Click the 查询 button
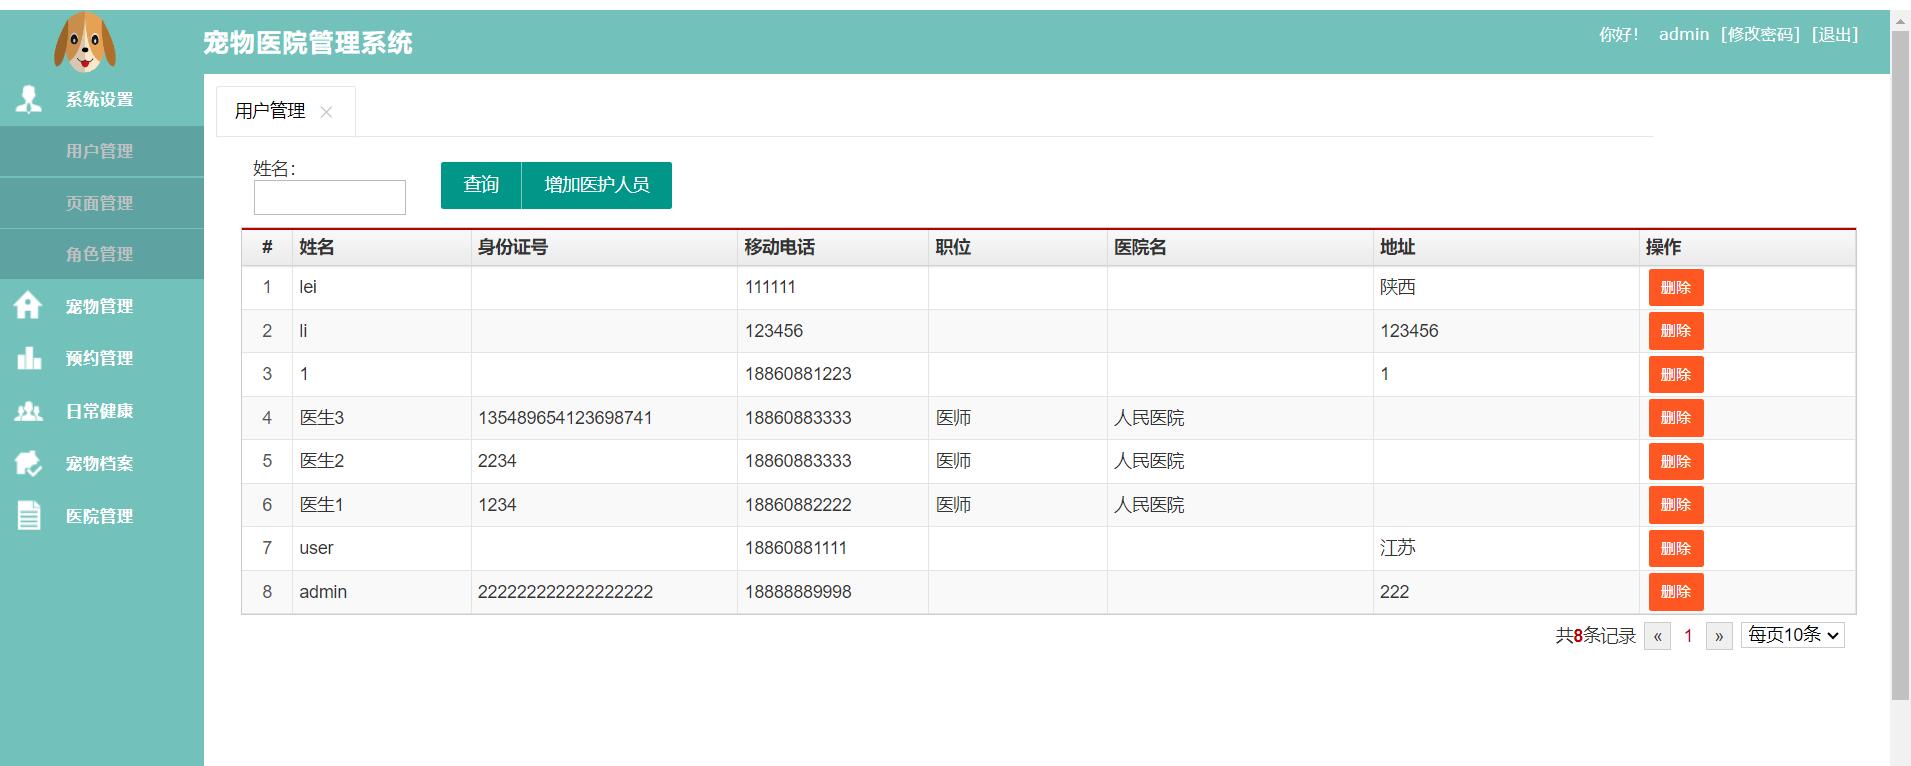 (481, 185)
